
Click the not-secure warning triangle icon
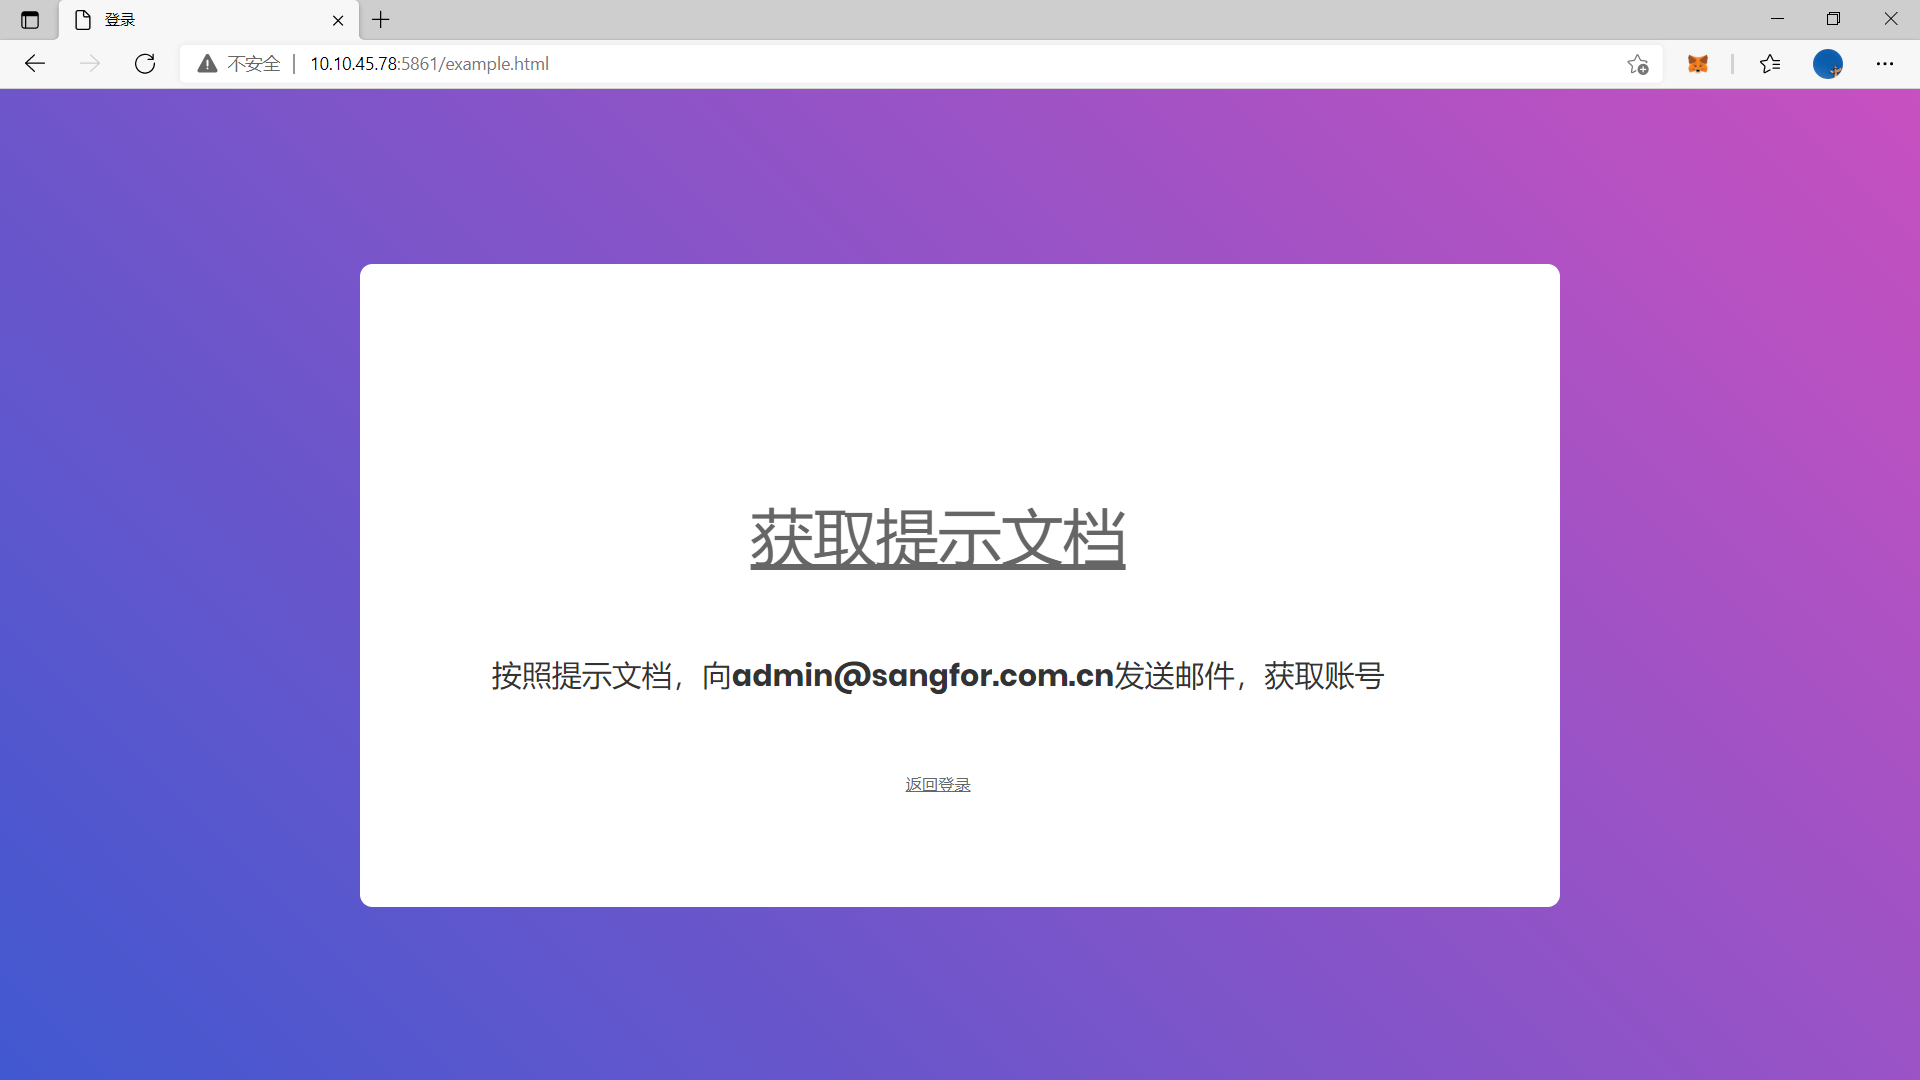click(x=207, y=64)
